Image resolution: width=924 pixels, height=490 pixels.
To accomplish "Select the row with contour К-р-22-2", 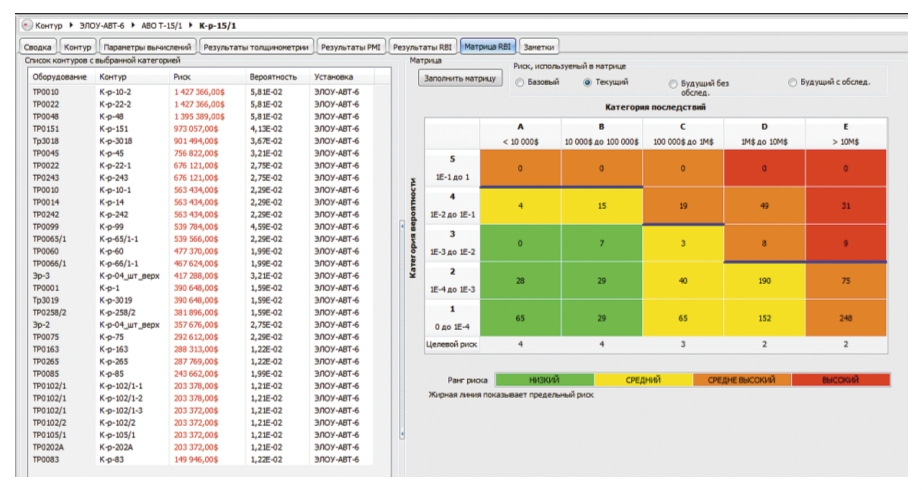I will coord(200,104).
